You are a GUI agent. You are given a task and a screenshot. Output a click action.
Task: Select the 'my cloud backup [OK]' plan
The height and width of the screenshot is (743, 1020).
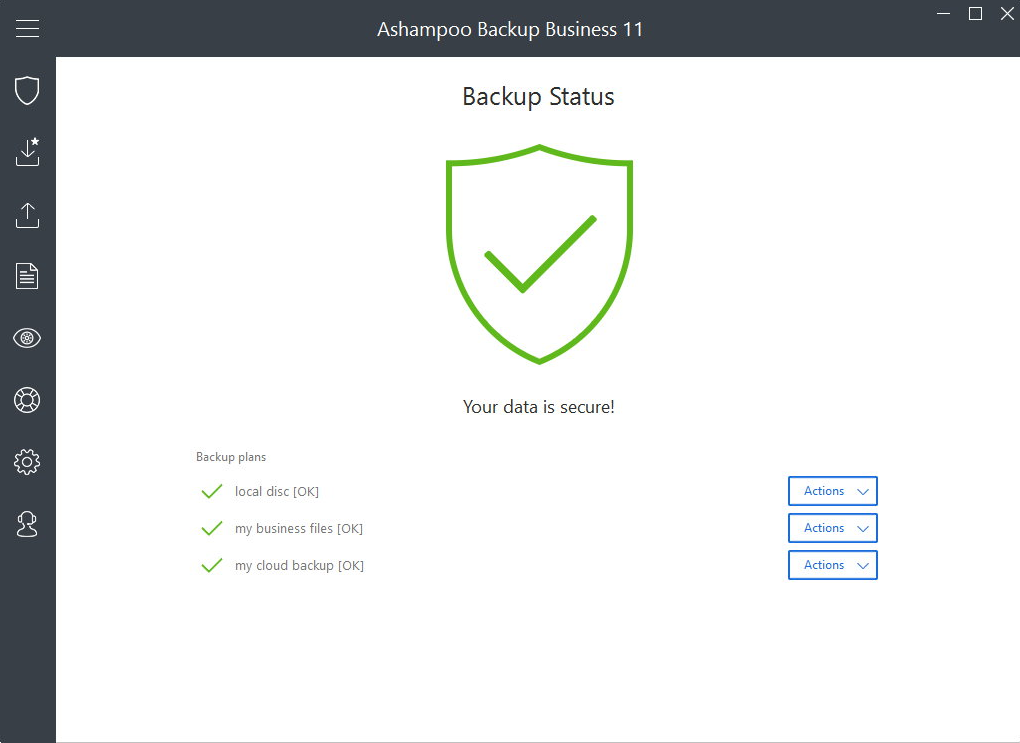tap(299, 565)
